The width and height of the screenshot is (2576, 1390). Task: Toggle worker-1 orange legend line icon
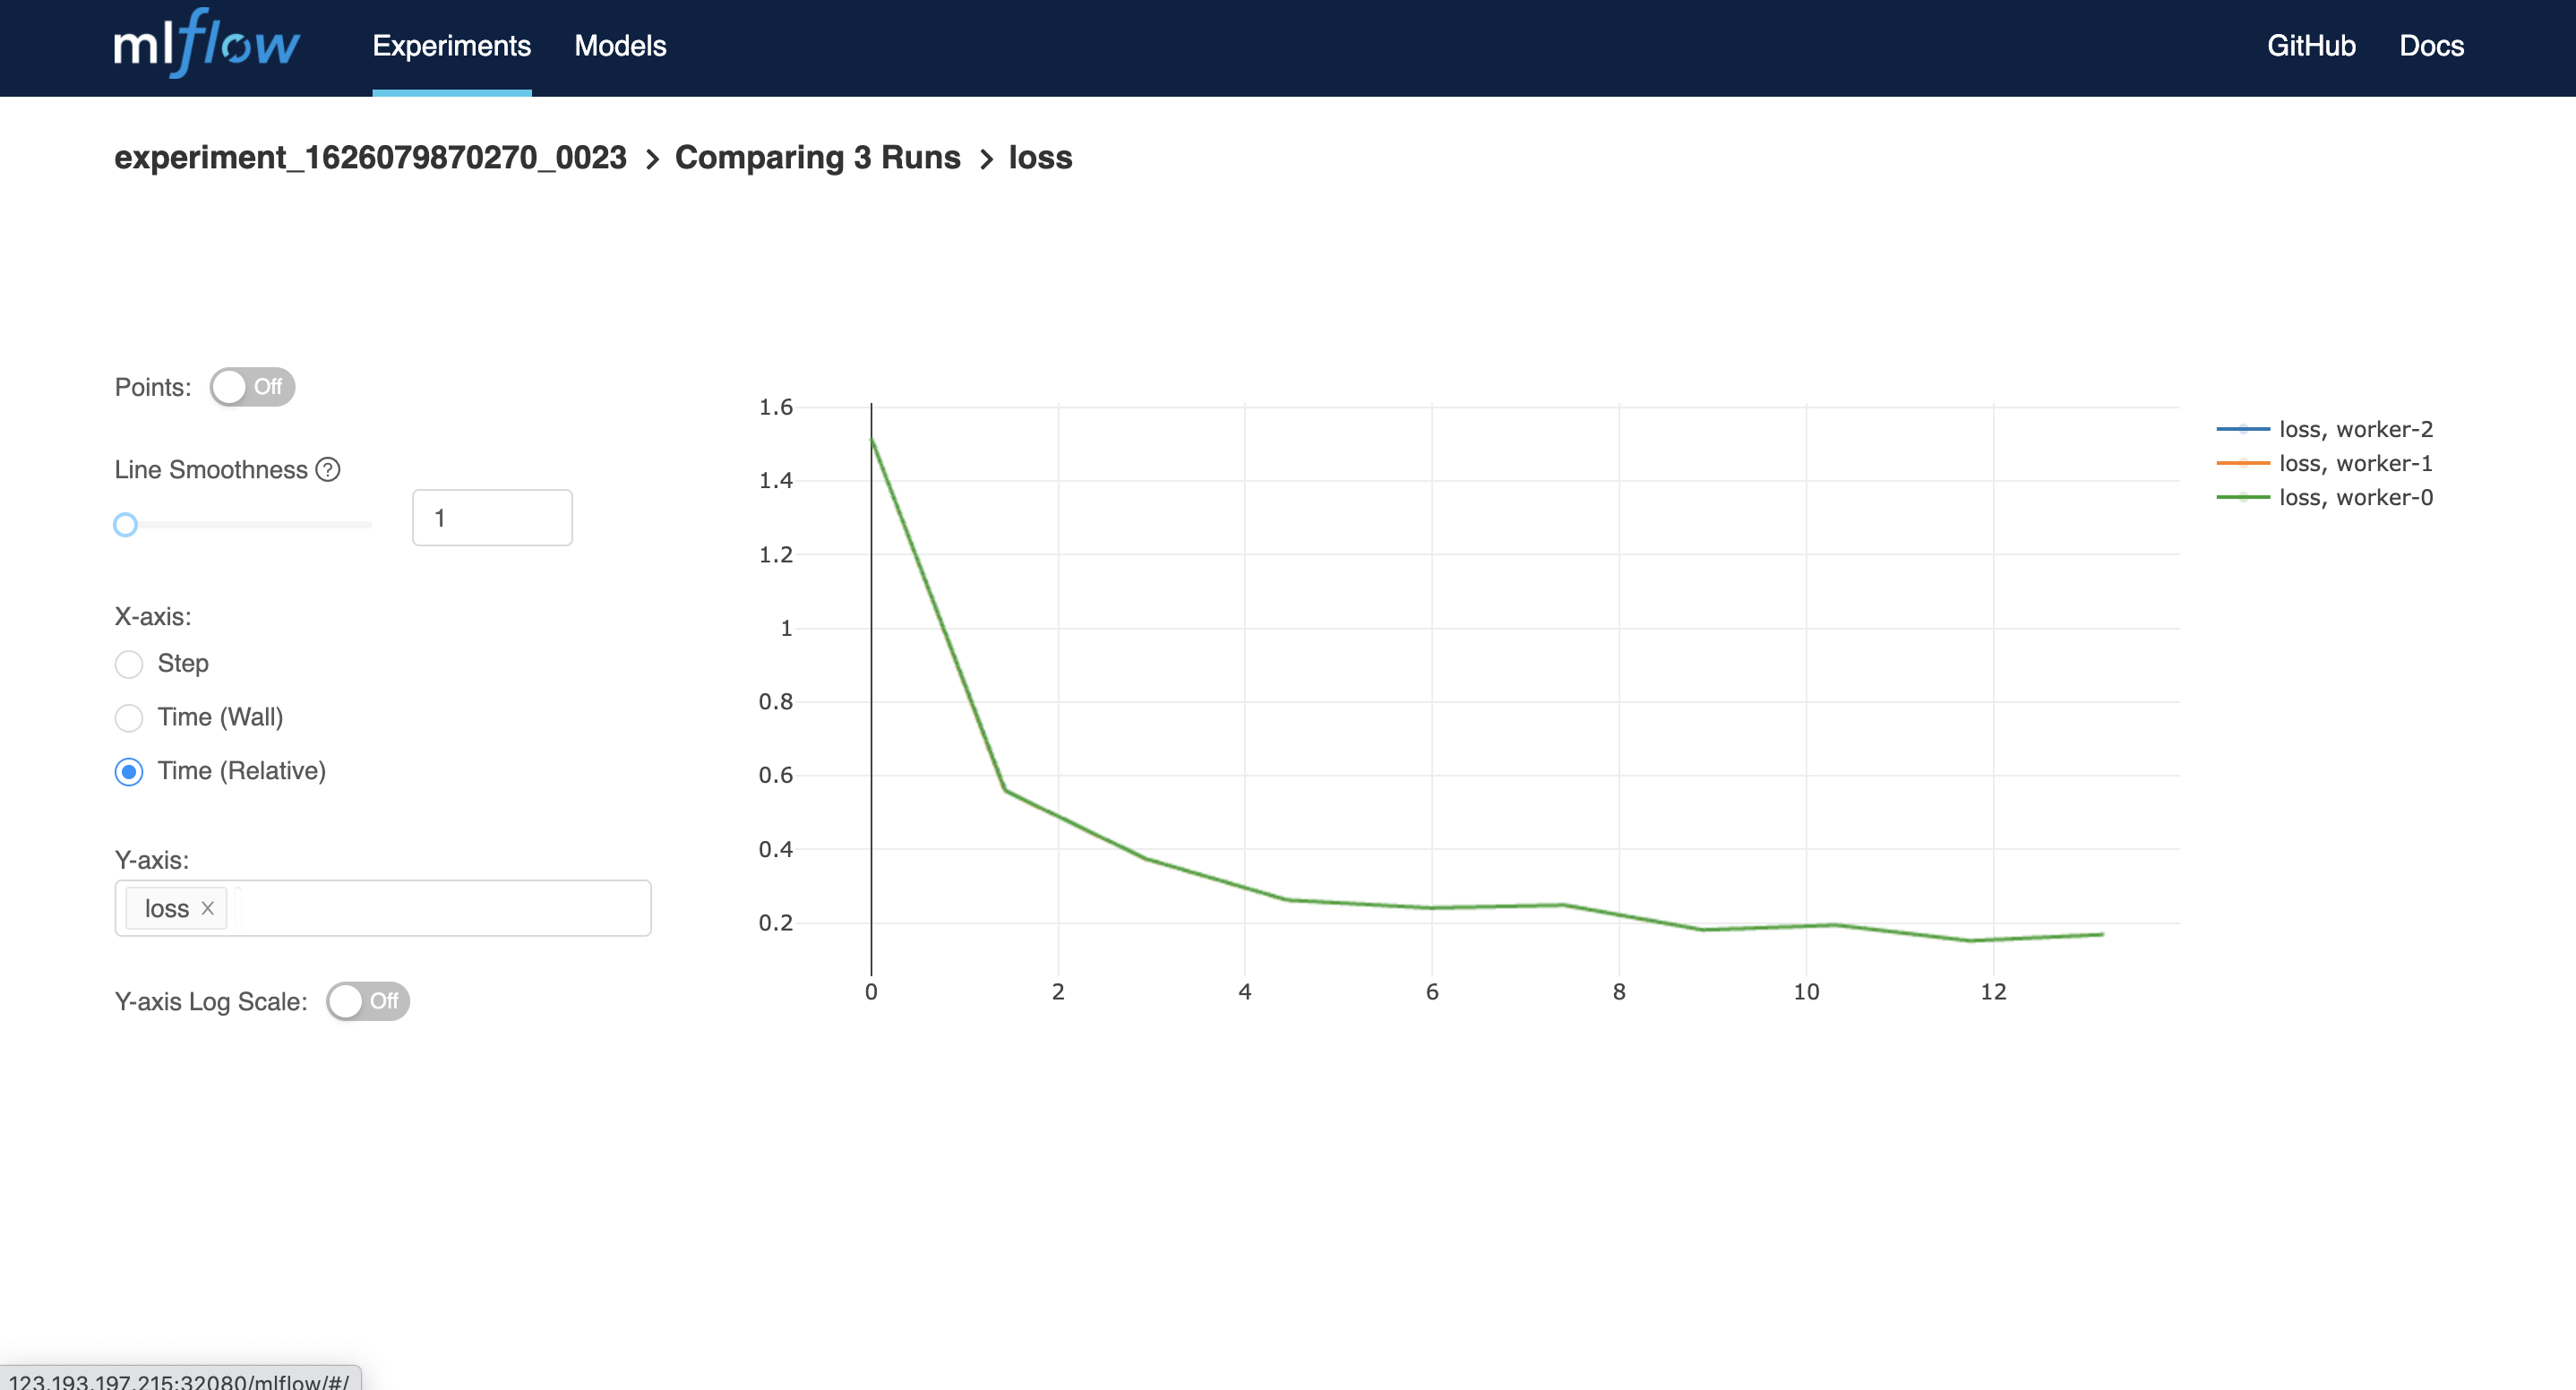[x=2243, y=463]
